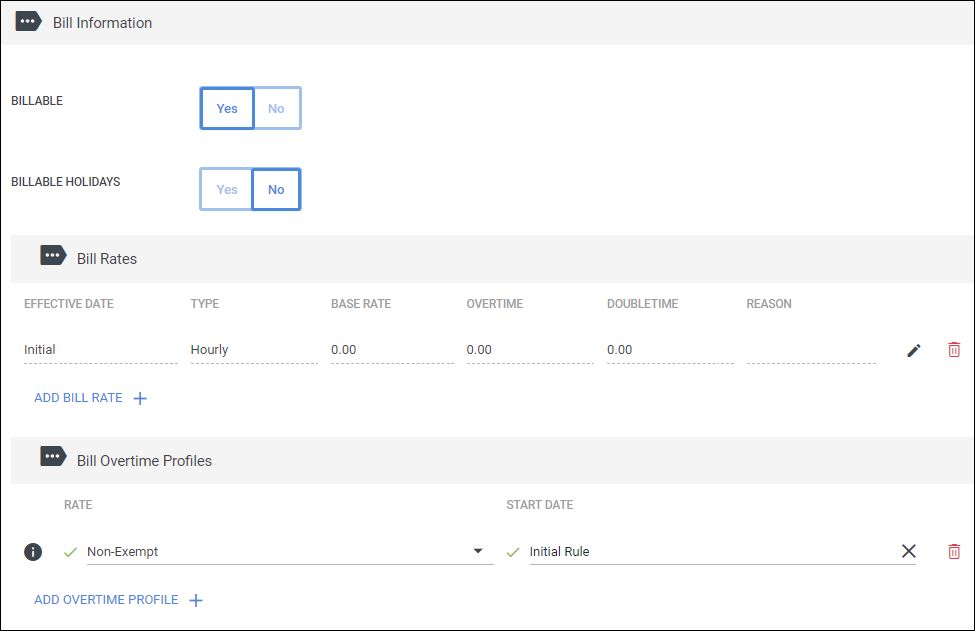This screenshot has width=975, height=631.
Task: Click the Bill Information tag icon
Action: [x=29, y=22]
